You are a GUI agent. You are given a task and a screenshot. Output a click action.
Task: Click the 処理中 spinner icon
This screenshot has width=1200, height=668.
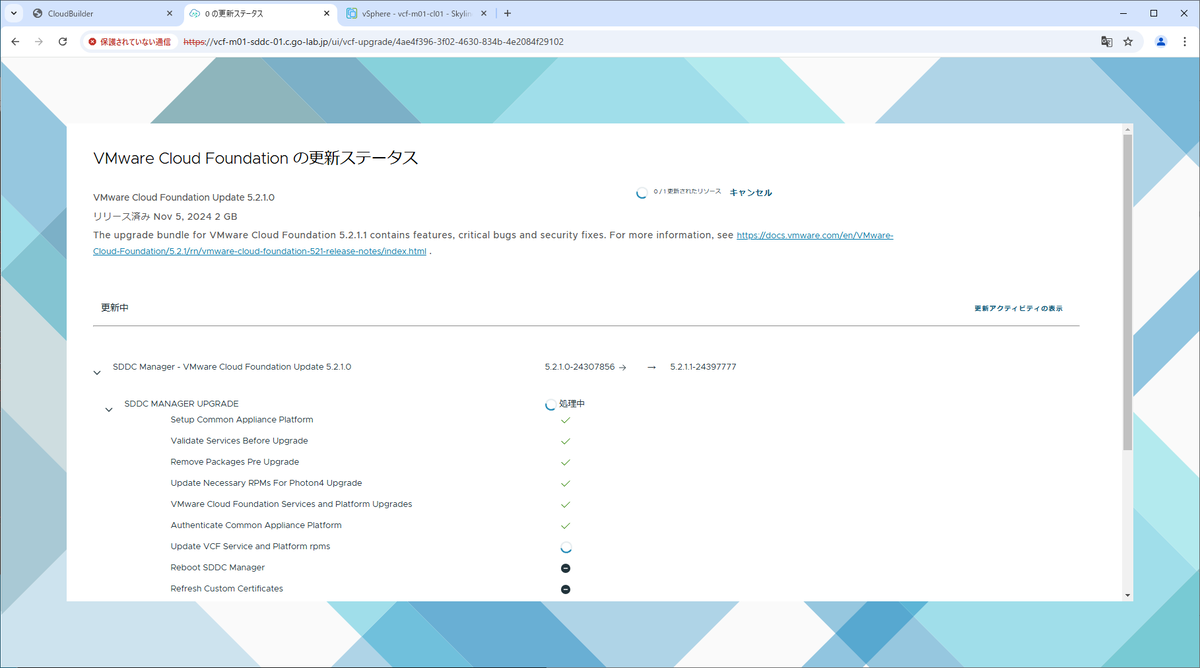550,405
